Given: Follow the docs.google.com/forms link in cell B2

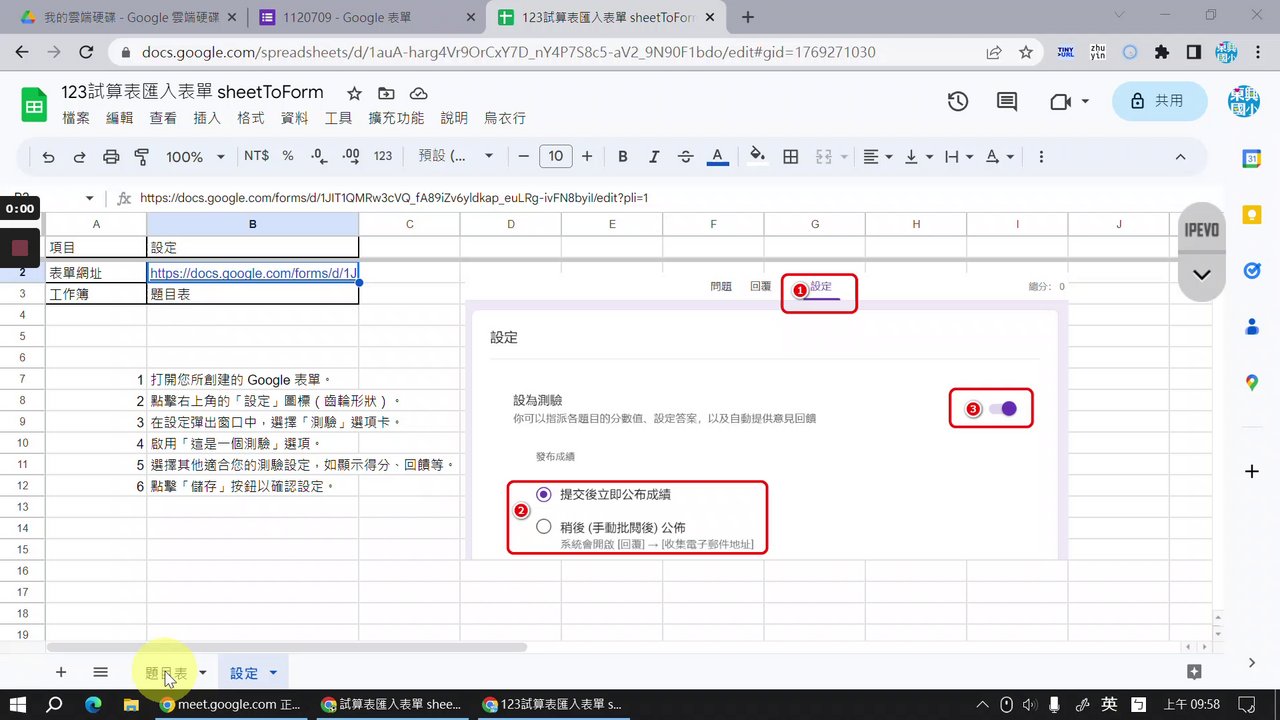Looking at the screenshot, I should click(x=253, y=273).
